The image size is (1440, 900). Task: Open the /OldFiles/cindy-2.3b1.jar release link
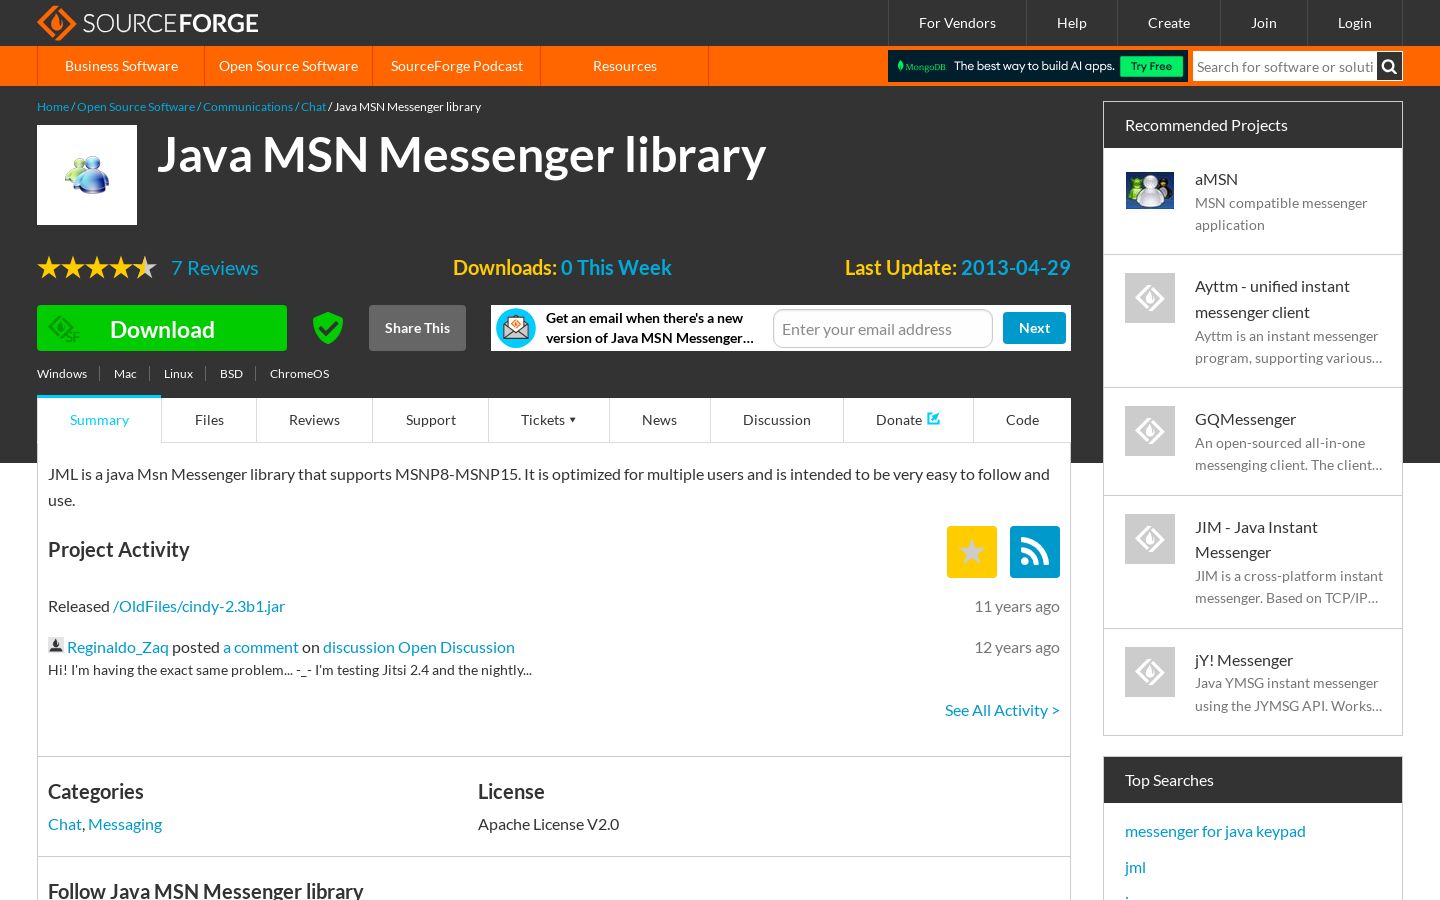[x=199, y=606]
